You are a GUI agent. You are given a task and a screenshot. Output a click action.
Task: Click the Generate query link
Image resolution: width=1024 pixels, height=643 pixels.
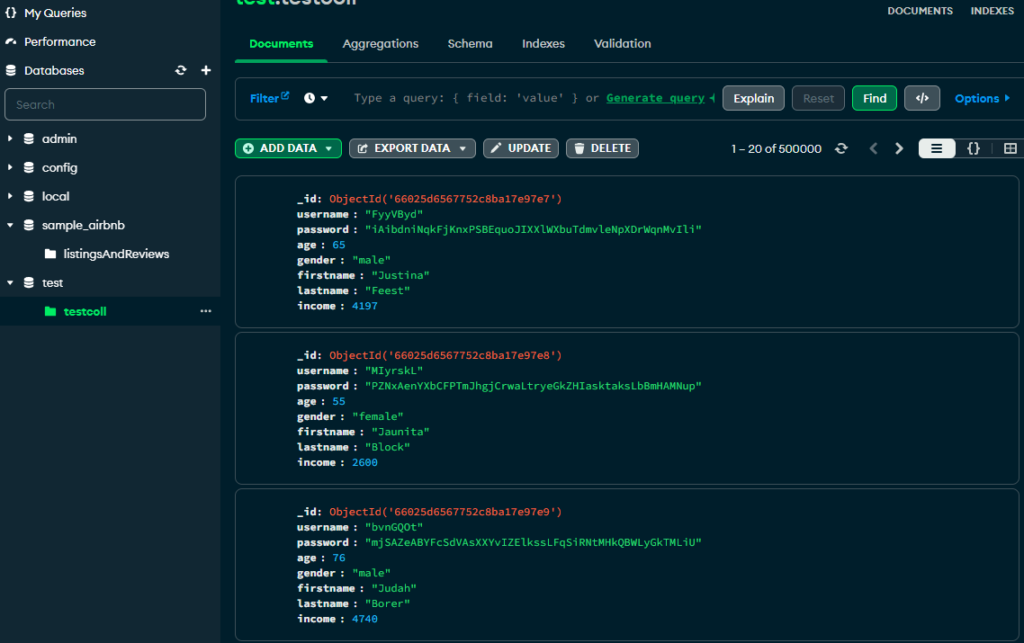655,98
